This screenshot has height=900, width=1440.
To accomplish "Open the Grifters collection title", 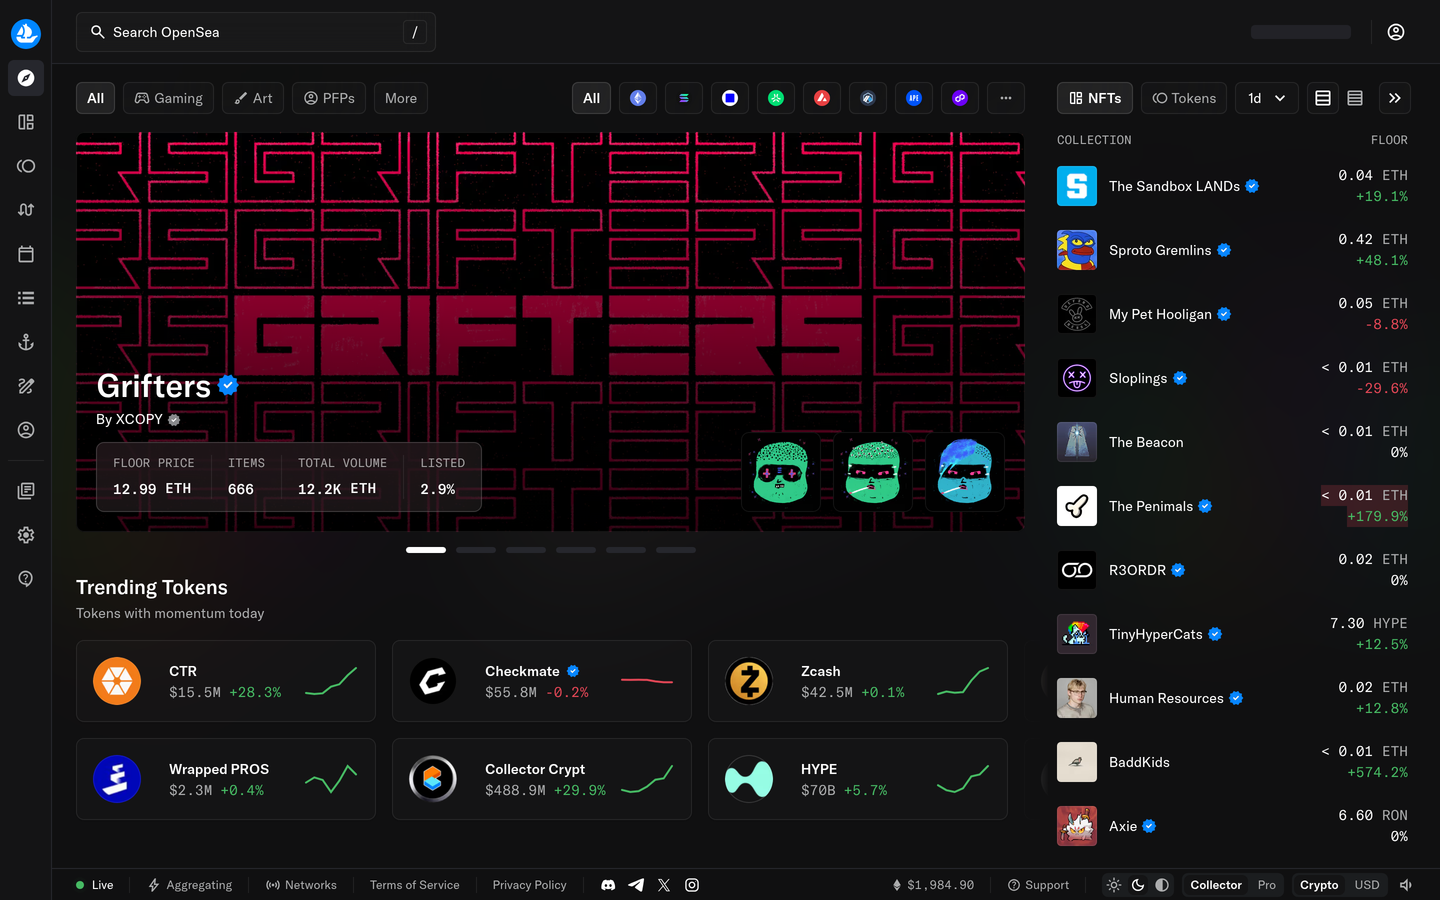I will (154, 386).
